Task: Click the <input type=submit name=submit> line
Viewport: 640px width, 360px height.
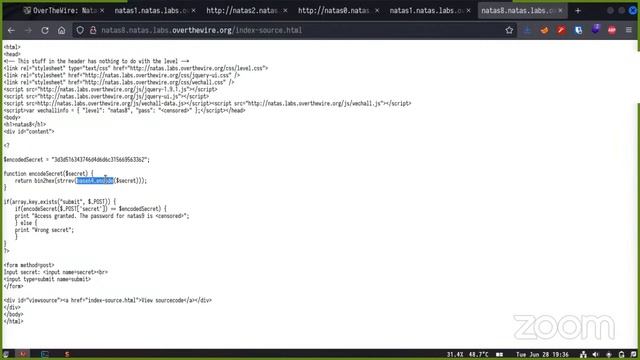Action: coord(47,279)
